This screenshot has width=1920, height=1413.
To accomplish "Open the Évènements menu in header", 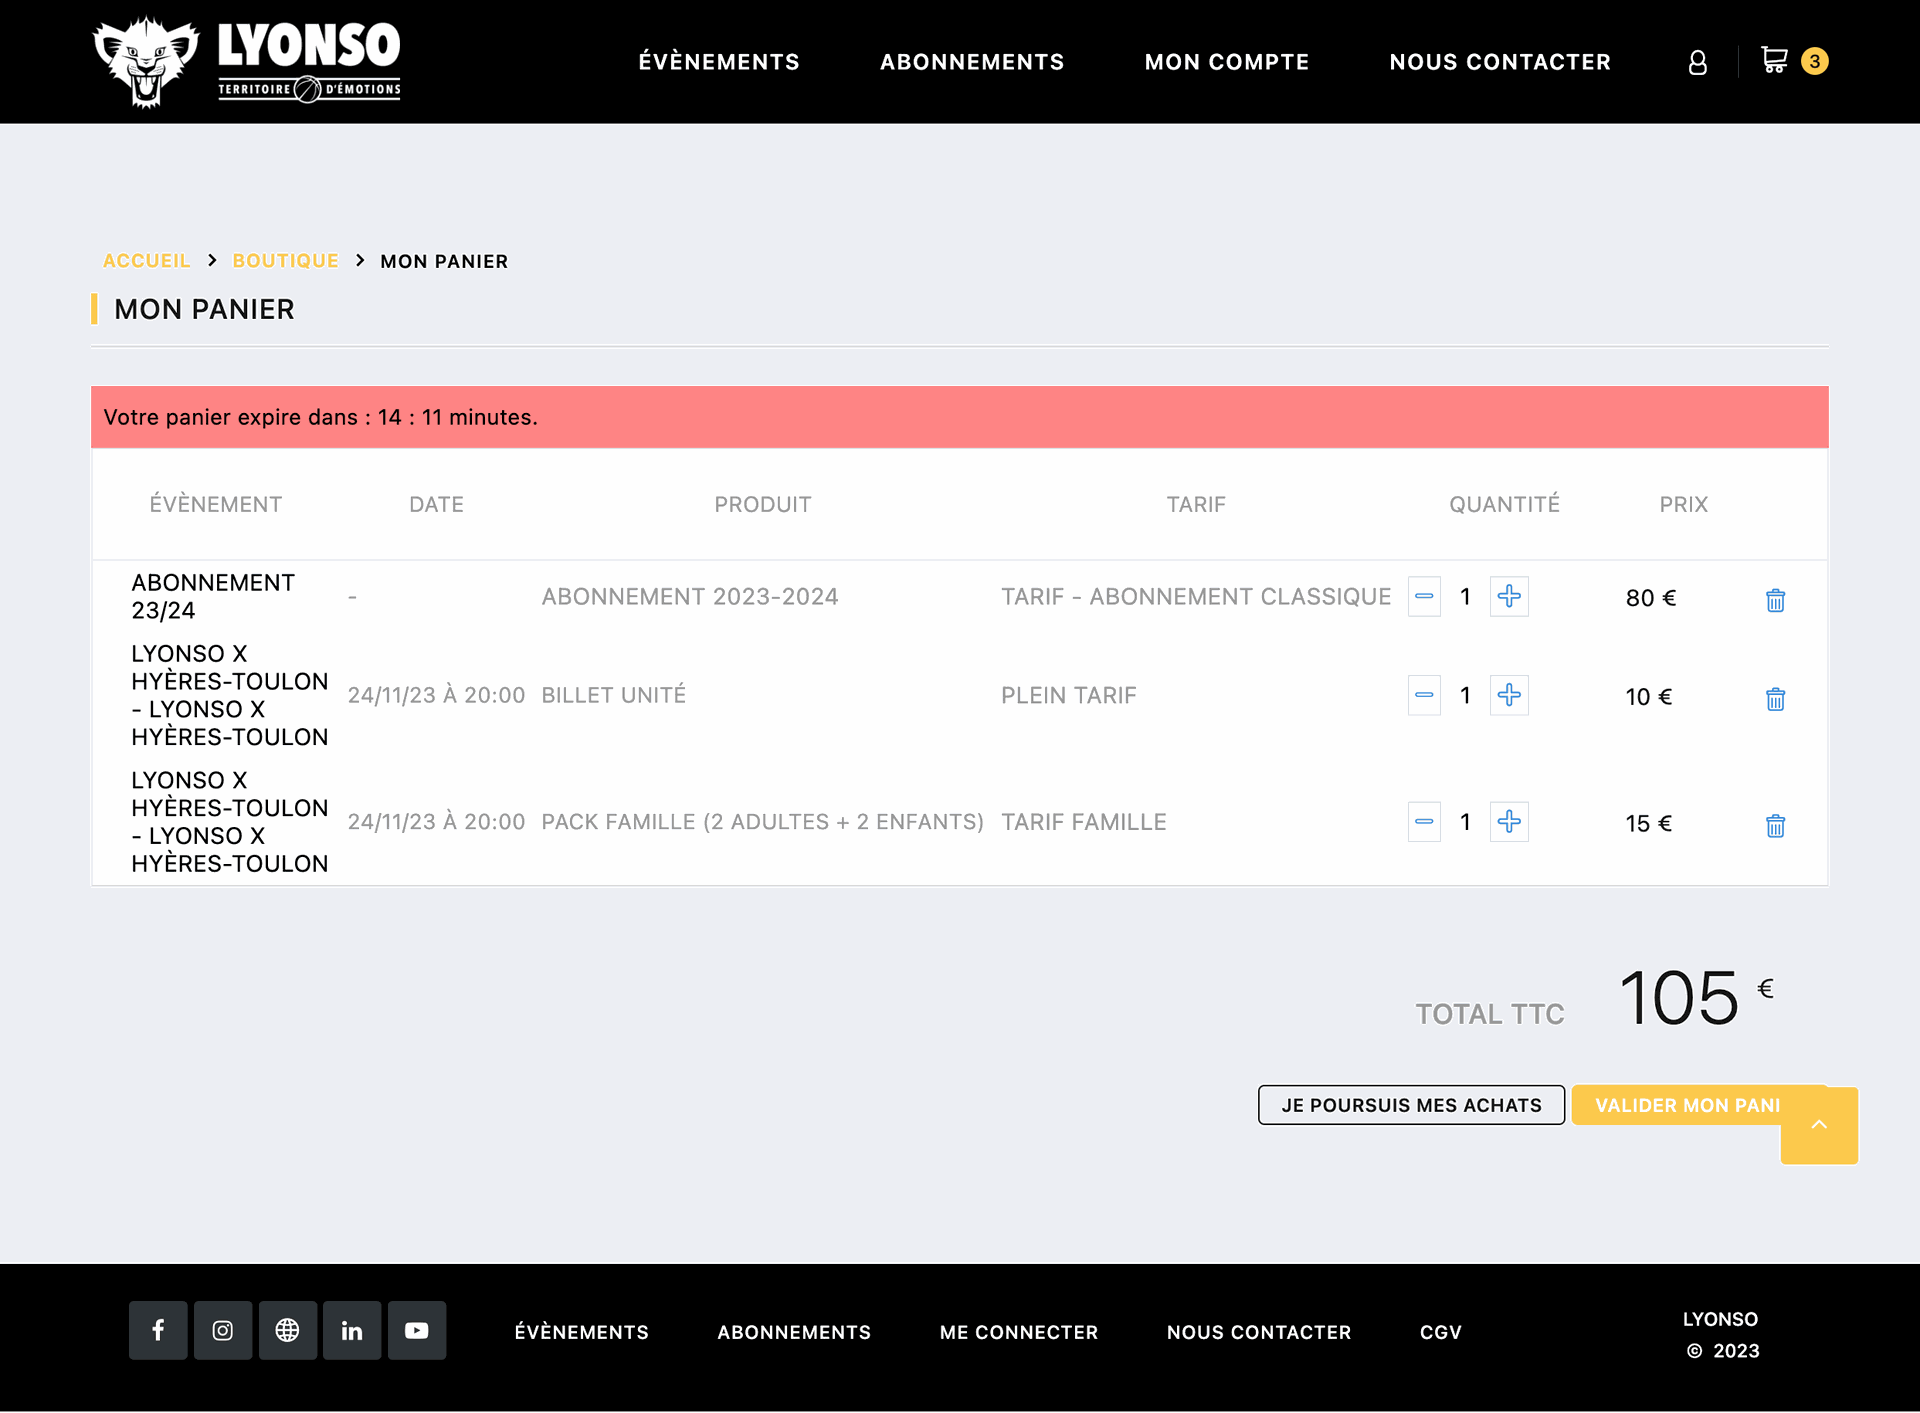I will [x=719, y=62].
